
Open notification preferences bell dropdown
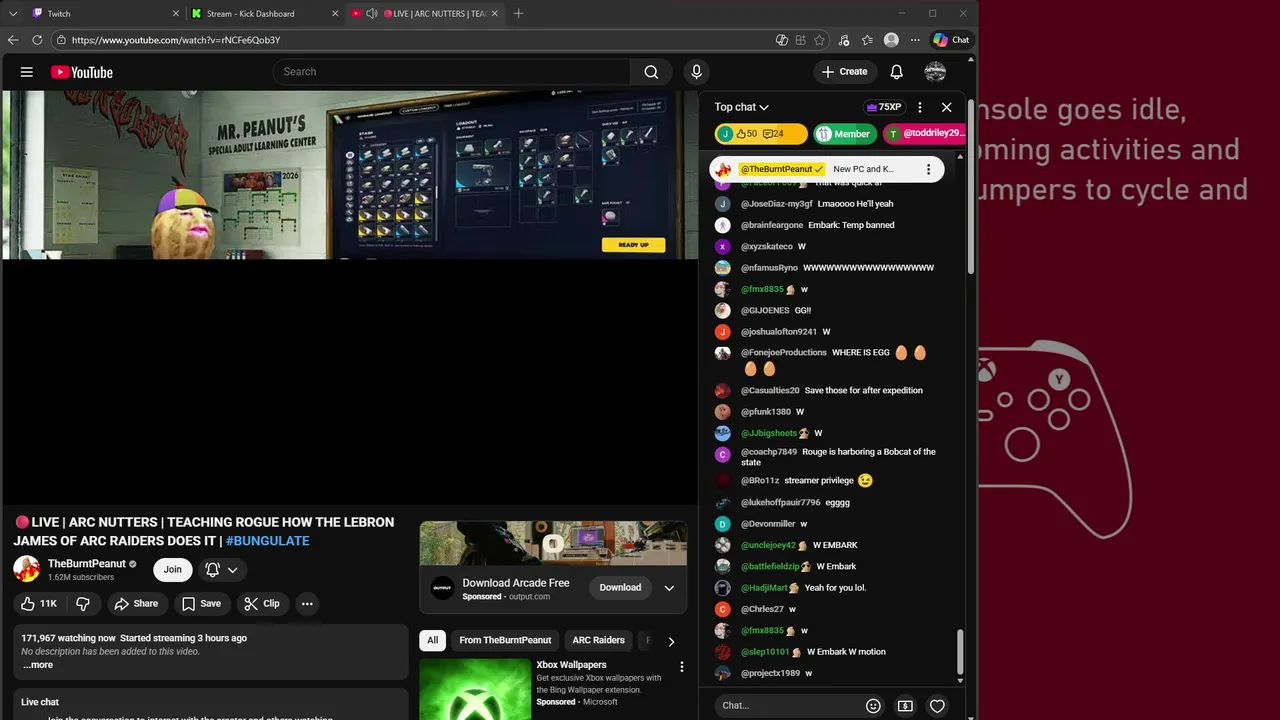222,570
